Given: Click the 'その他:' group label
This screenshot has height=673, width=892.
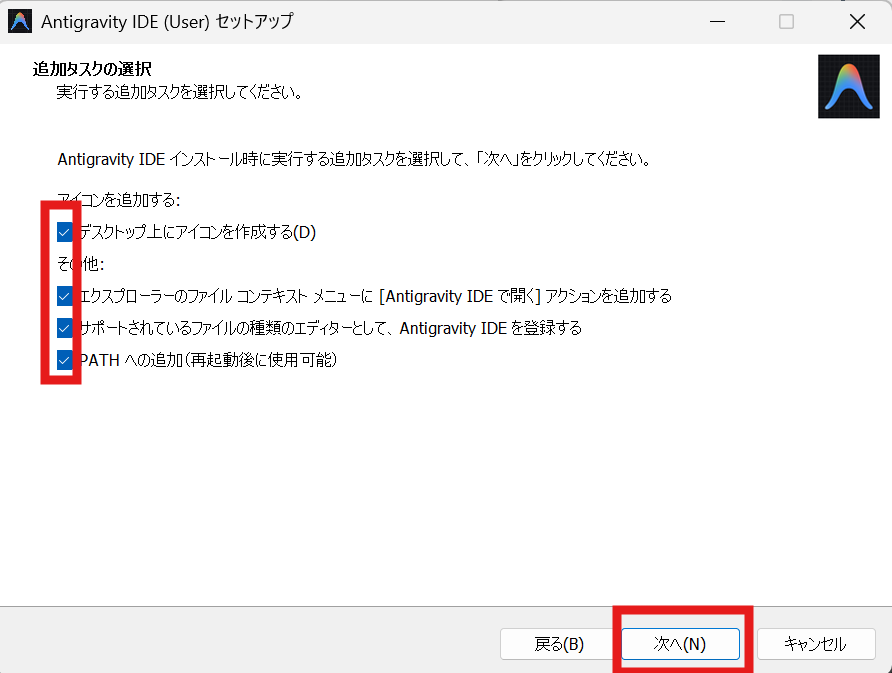Looking at the screenshot, I should coord(81,264).
